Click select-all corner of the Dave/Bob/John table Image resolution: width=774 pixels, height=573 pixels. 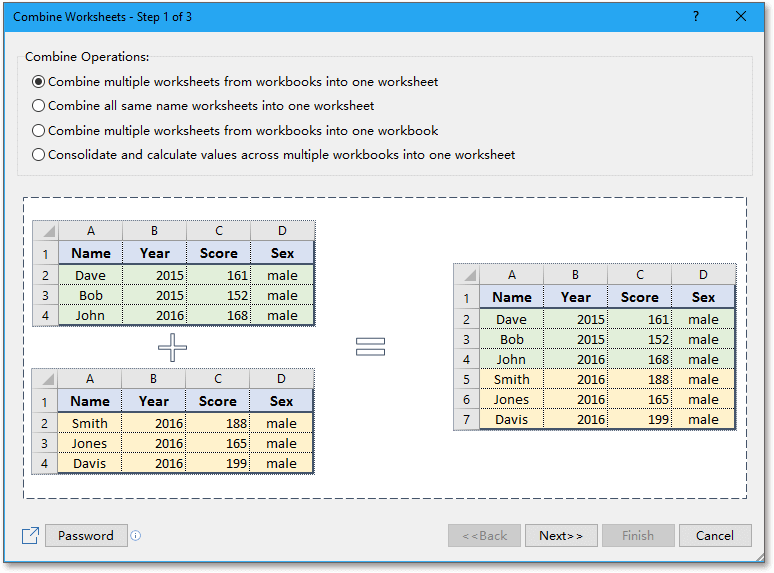pyautogui.click(x=46, y=231)
